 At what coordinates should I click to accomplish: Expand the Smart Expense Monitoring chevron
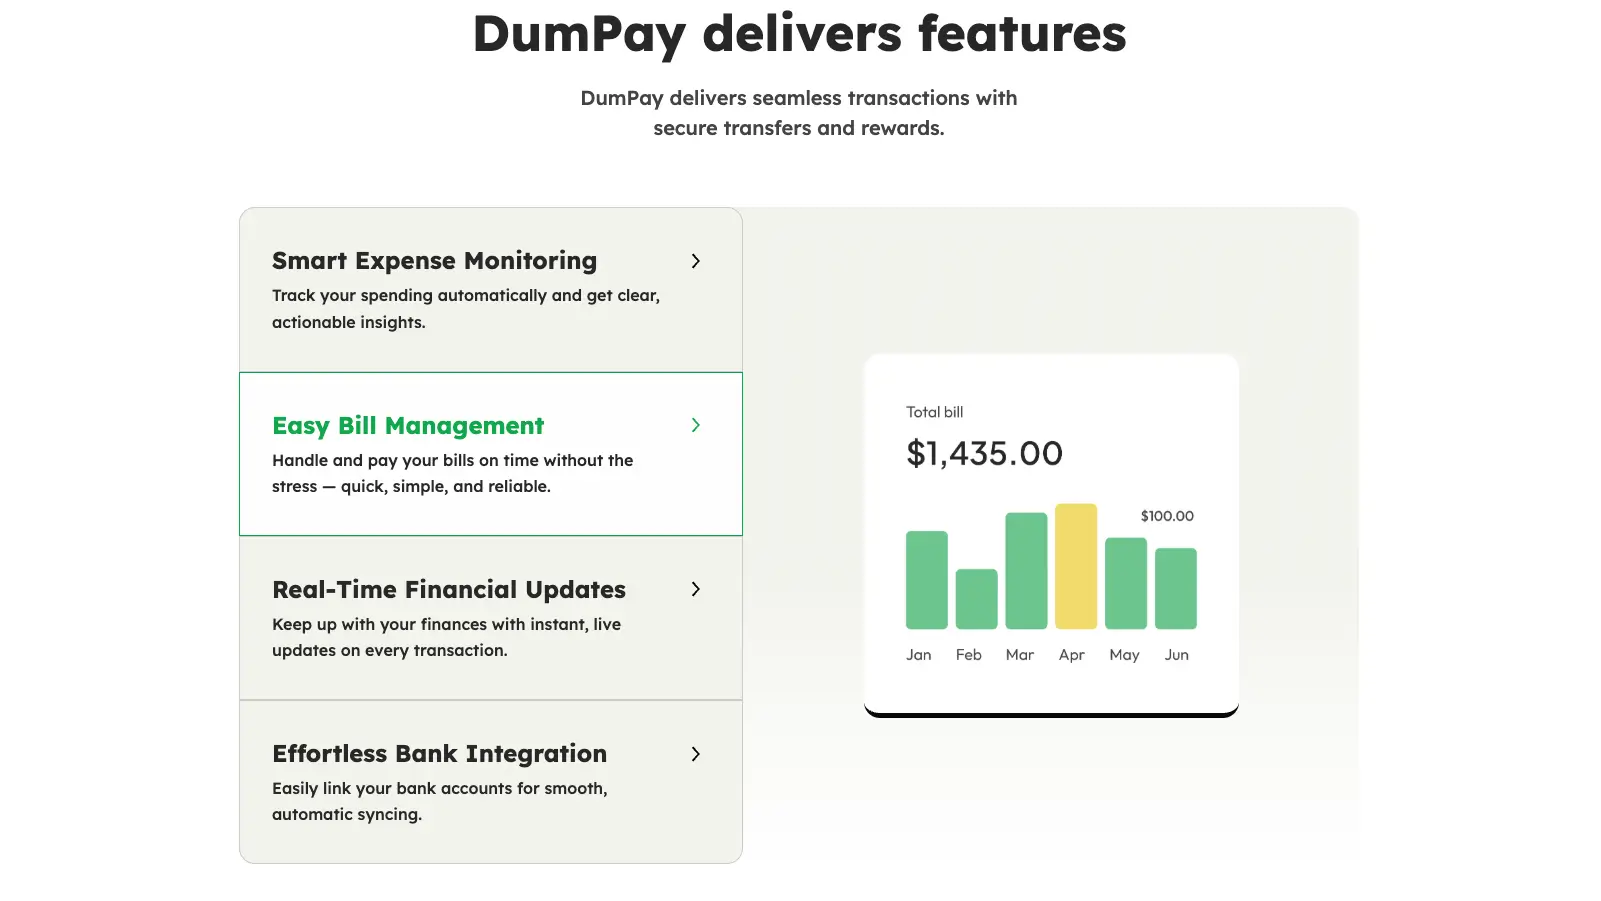pos(696,261)
